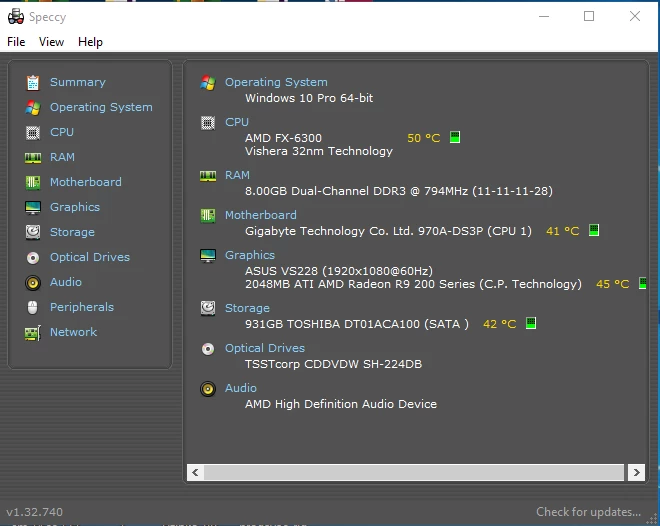Click the Operating System Windows flag sidebar icon
The image size is (660, 526).
pos(33,108)
